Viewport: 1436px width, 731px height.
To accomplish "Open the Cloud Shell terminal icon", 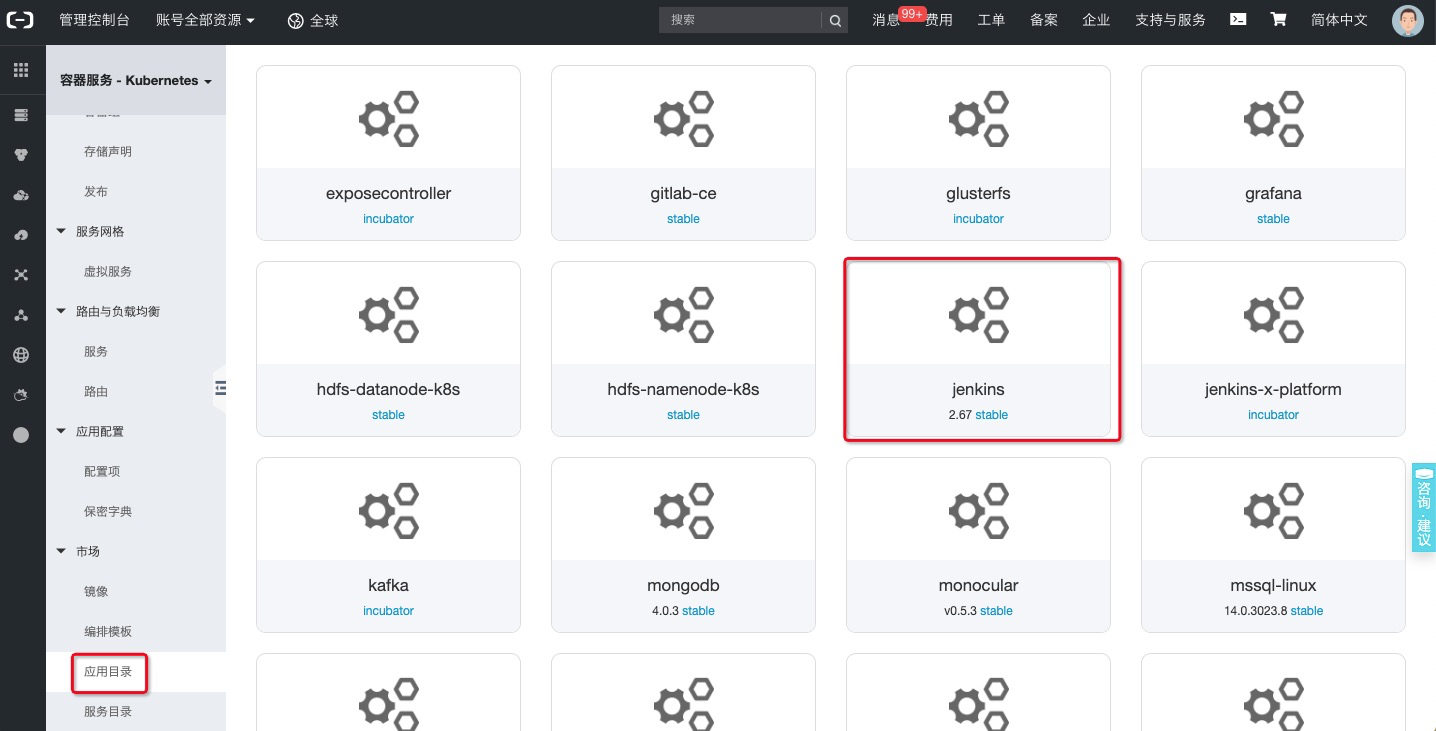I will pos(1238,19).
